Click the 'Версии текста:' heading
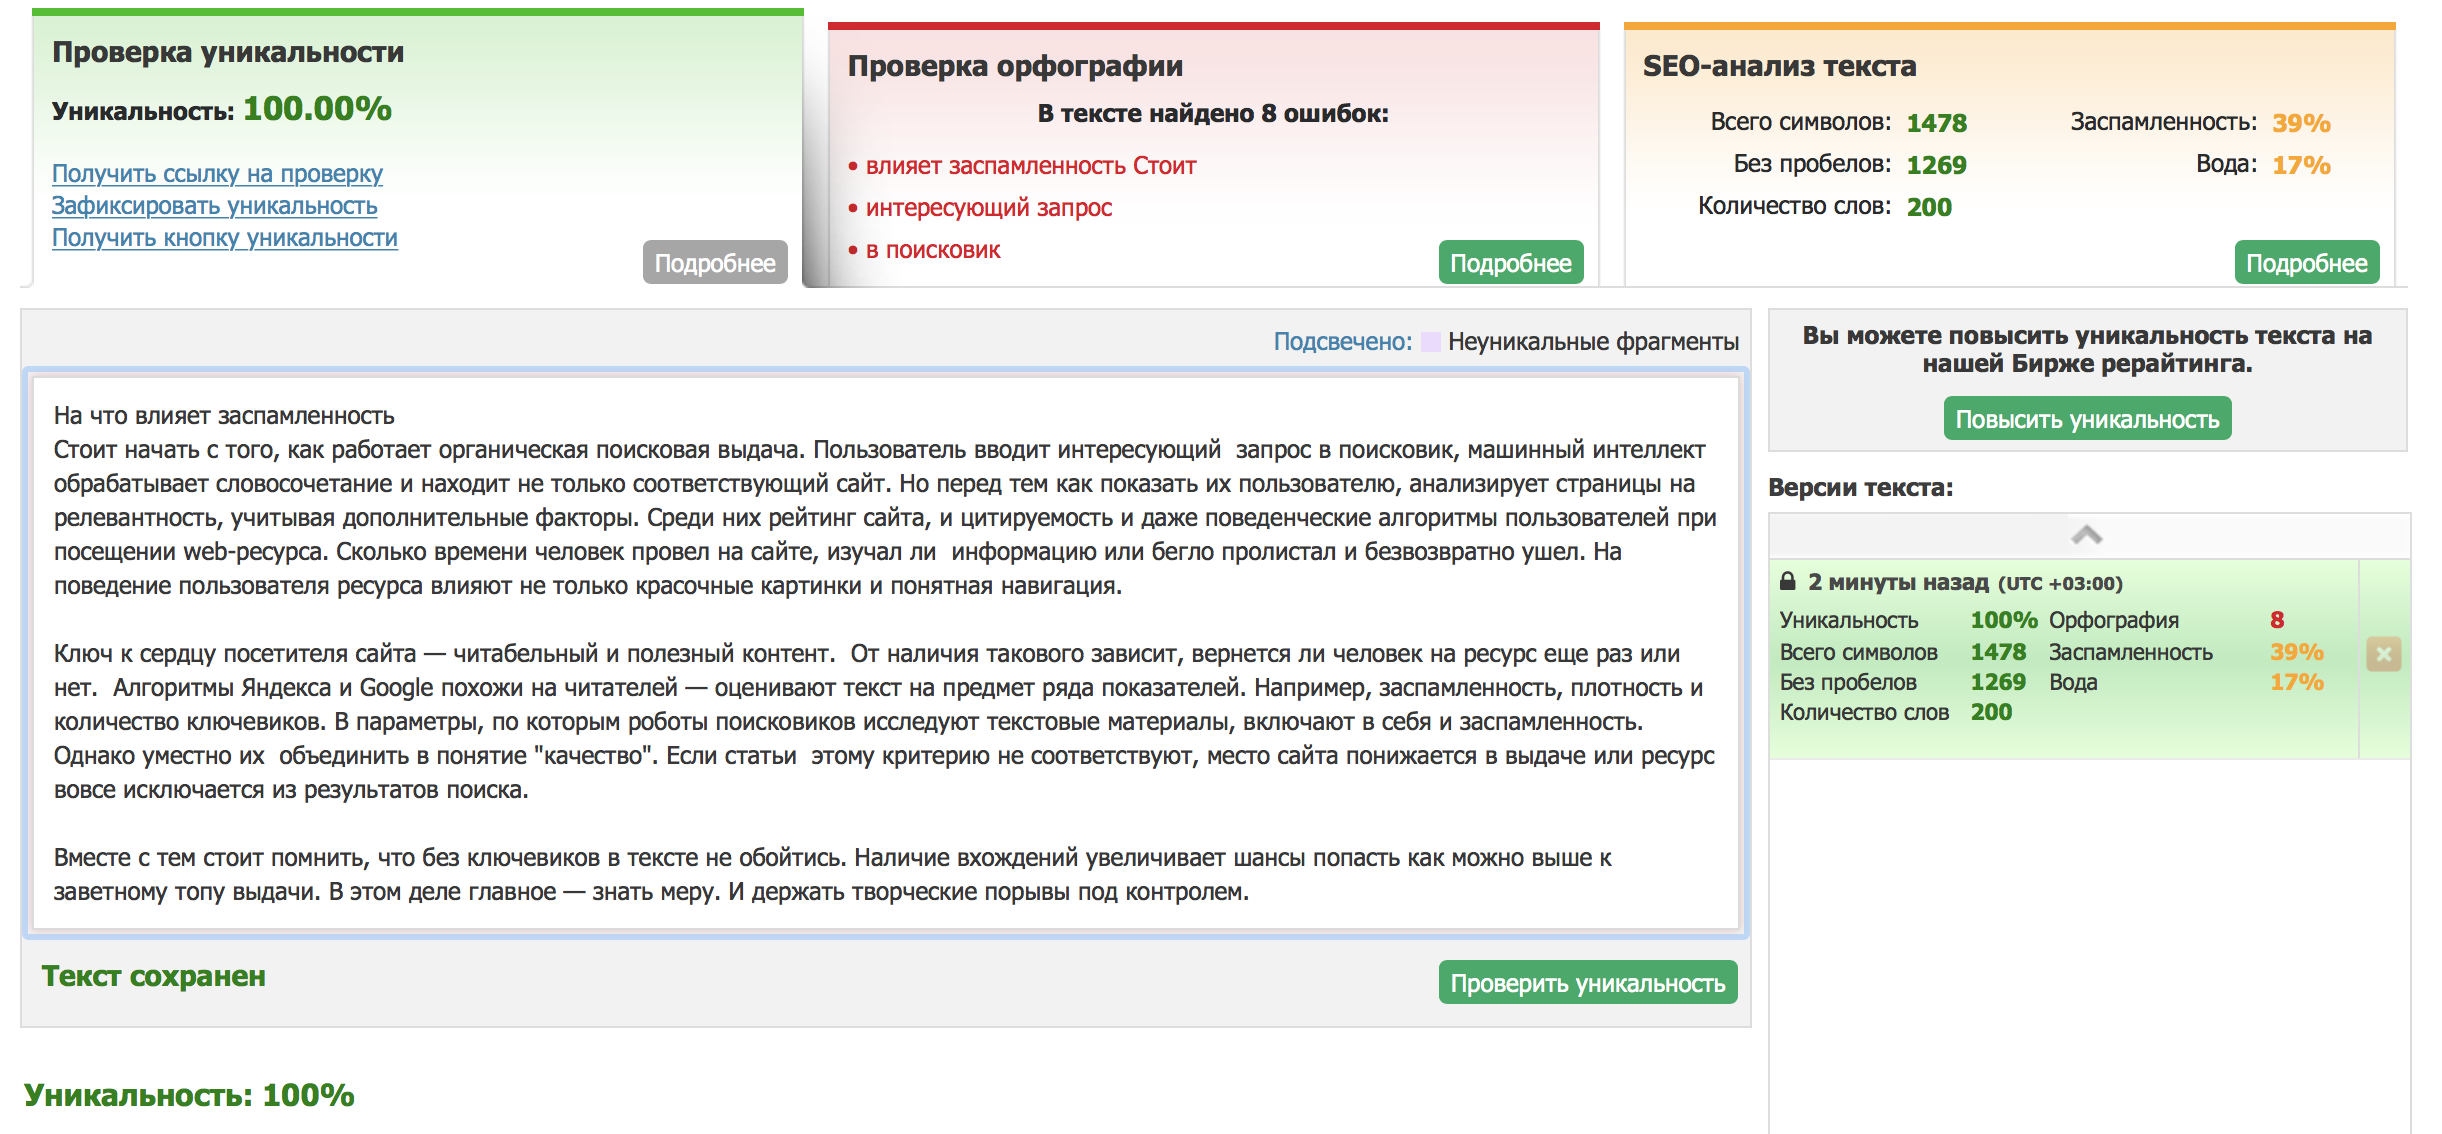This screenshot has width=2442, height=1134. pos(1860,487)
